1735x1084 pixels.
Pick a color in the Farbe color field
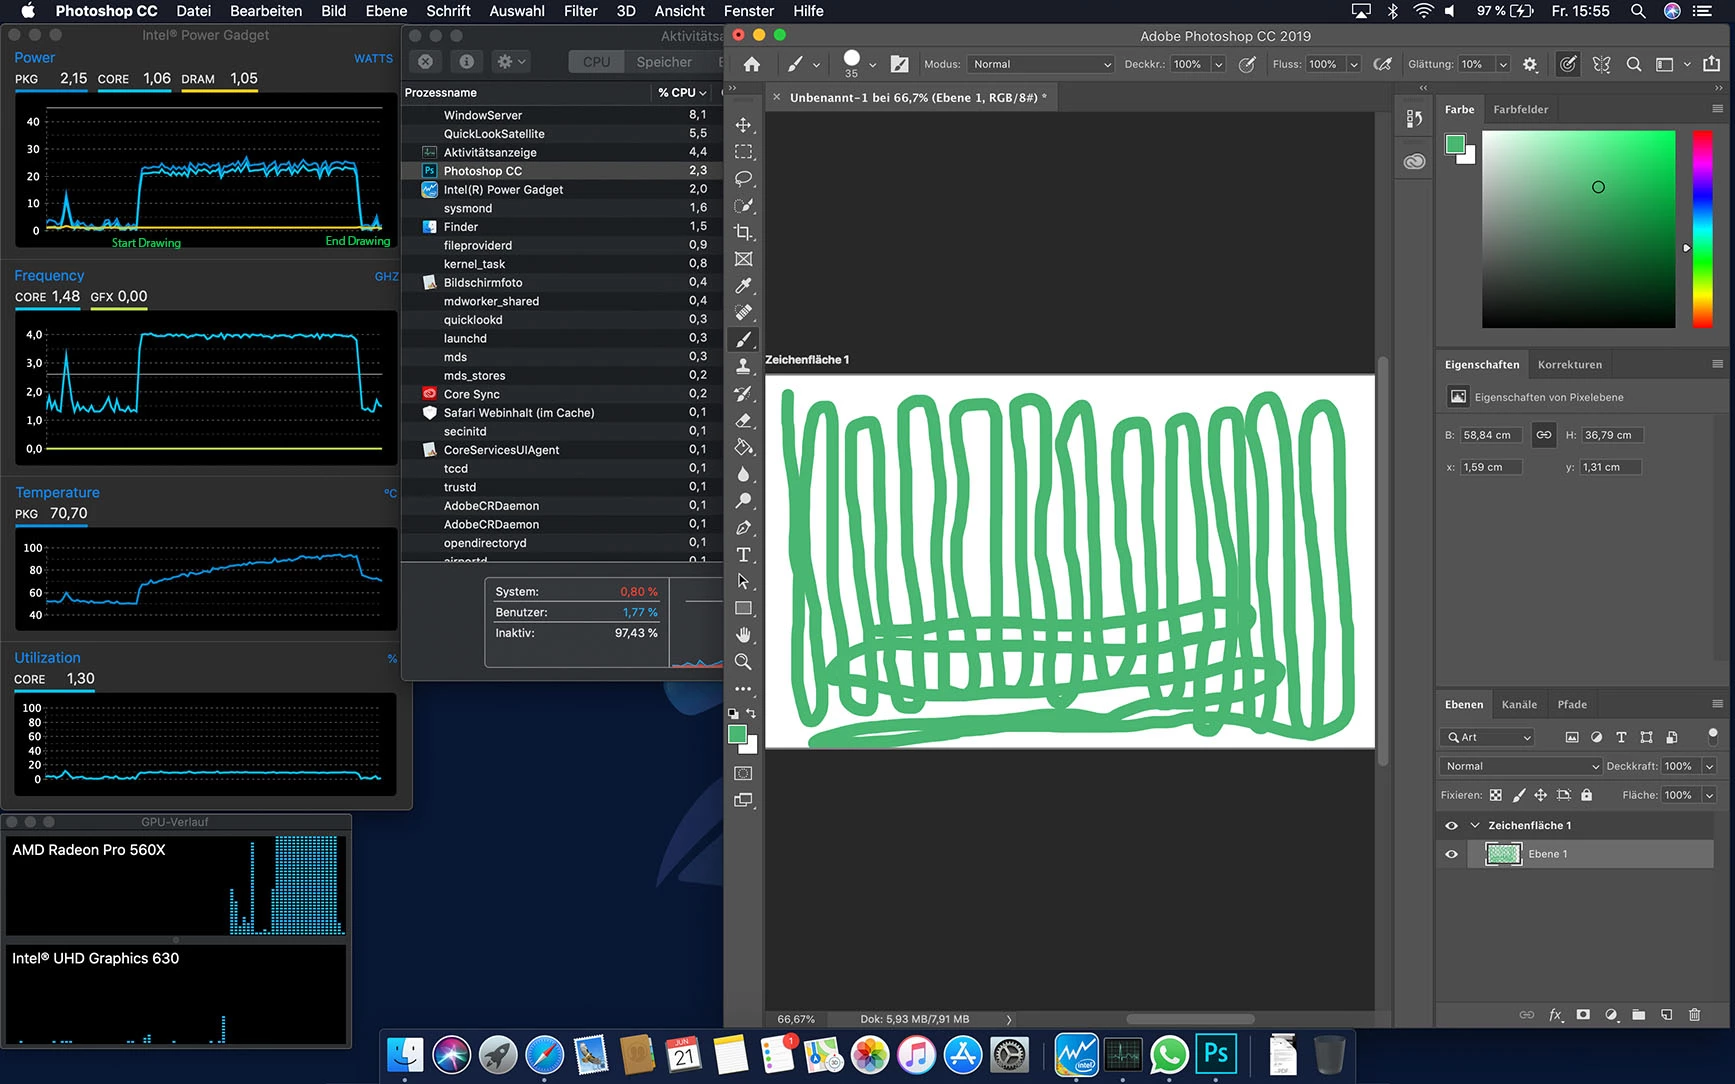point(1578,229)
